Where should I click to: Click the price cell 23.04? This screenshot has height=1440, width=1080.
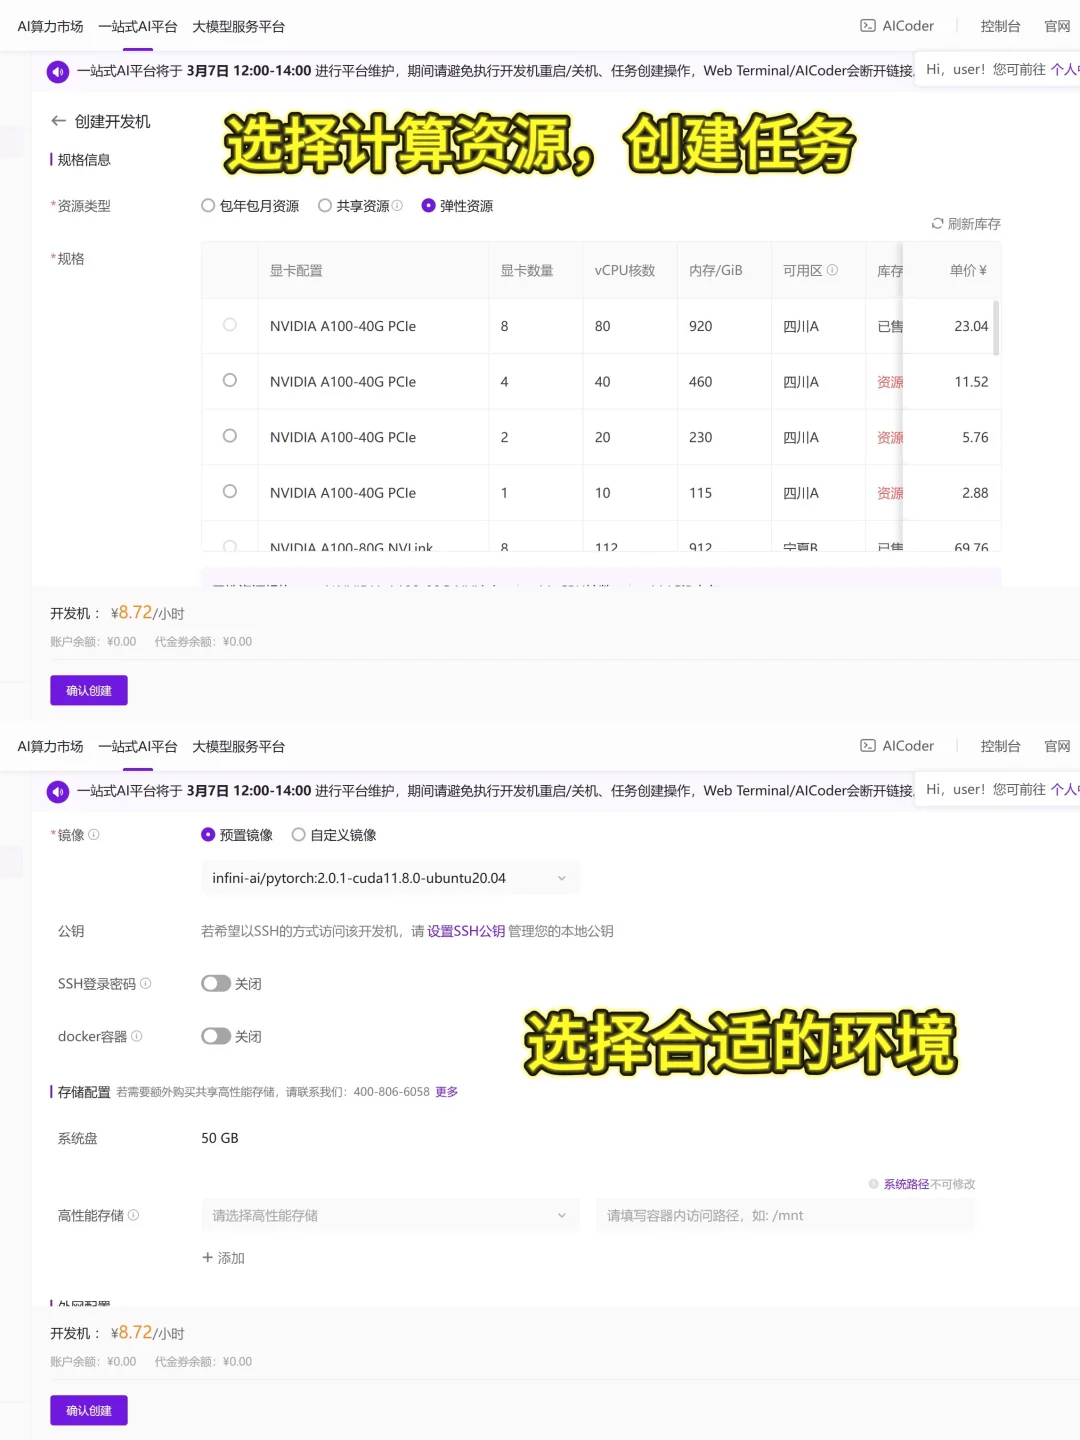(x=971, y=326)
